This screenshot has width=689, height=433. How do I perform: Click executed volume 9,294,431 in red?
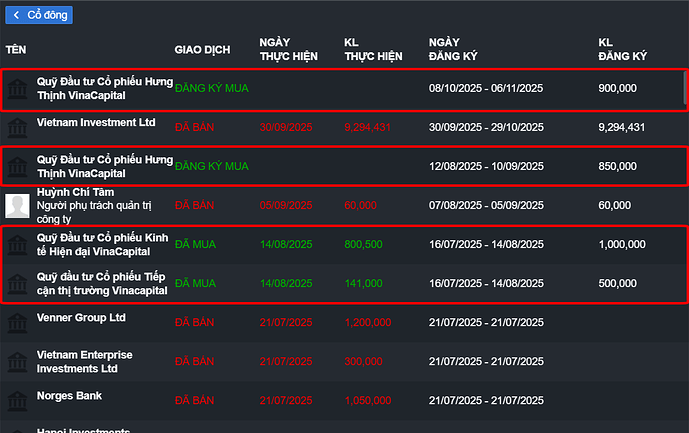point(367,127)
